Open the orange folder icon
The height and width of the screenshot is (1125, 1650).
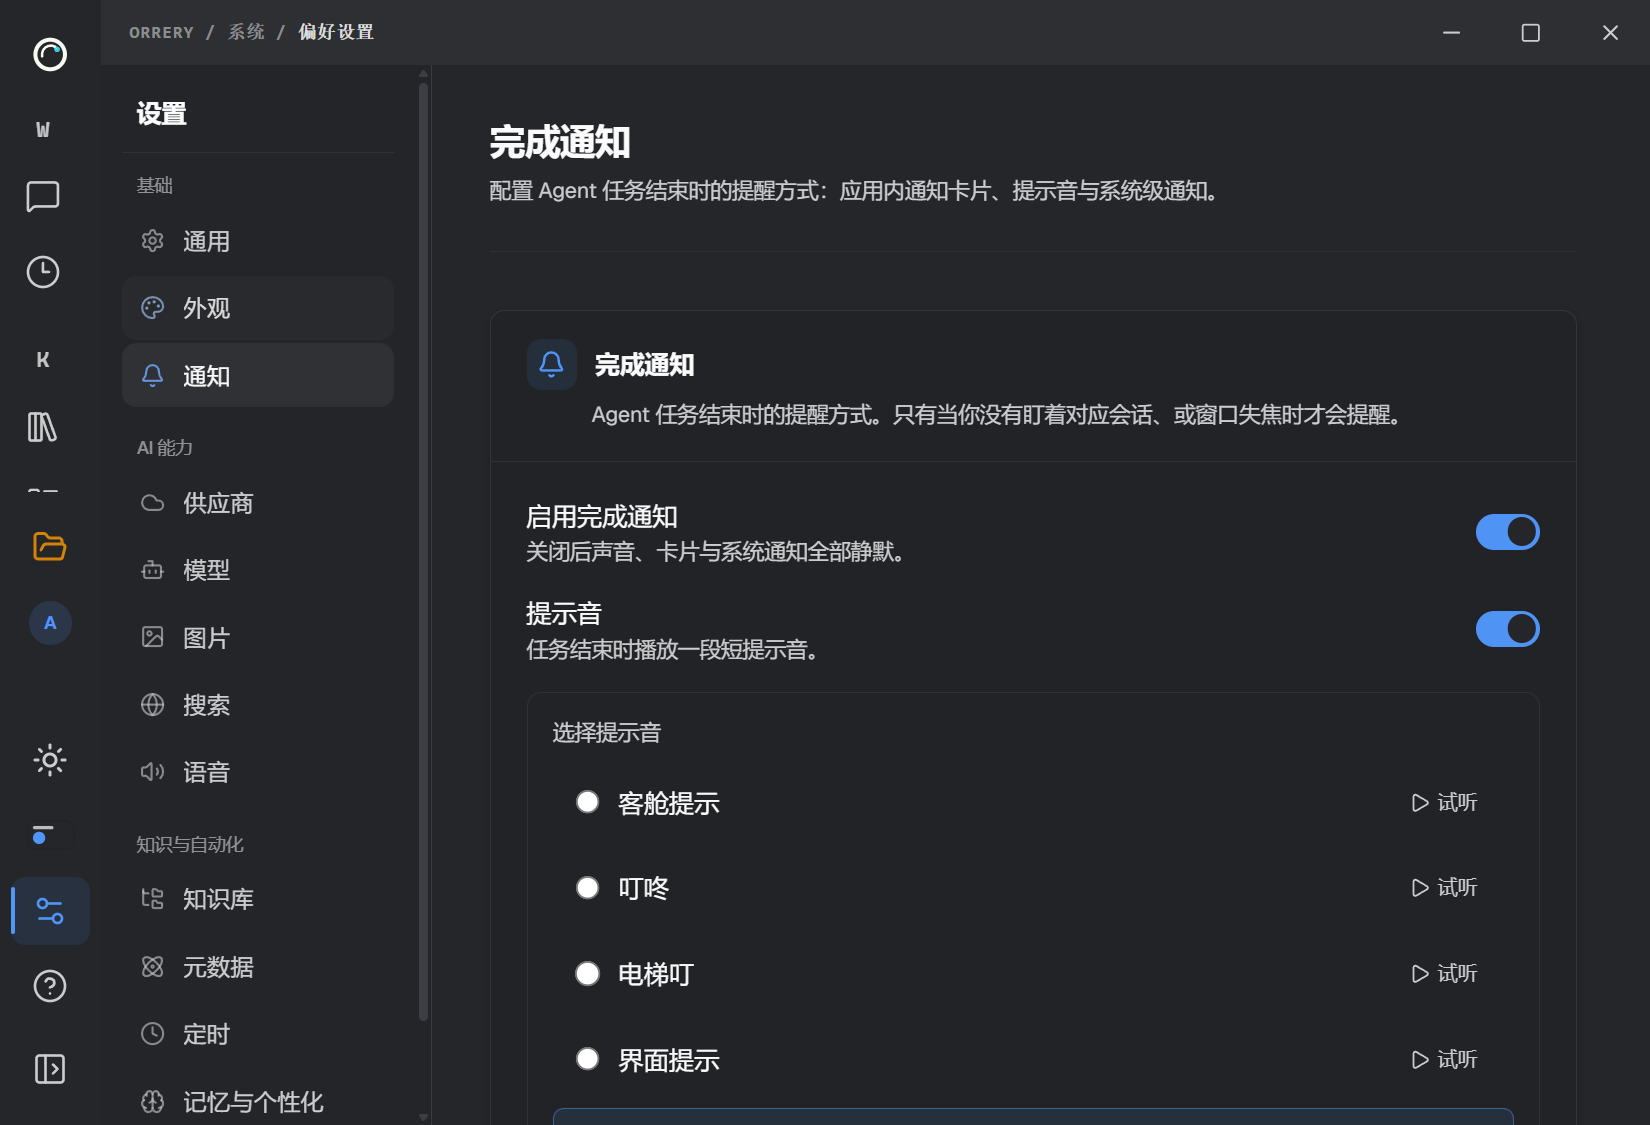coord(49,546)
